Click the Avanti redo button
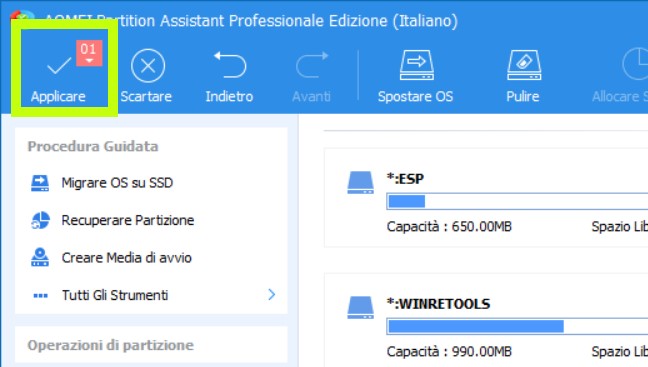This screenshot has width=648, height=367. (x=312, y=76)
